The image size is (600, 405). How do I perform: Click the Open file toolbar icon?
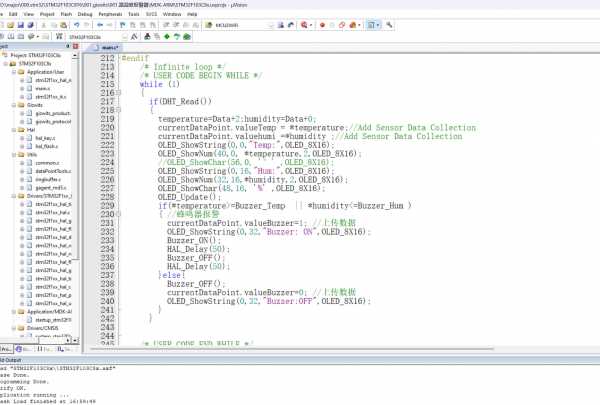click(11, 25)
